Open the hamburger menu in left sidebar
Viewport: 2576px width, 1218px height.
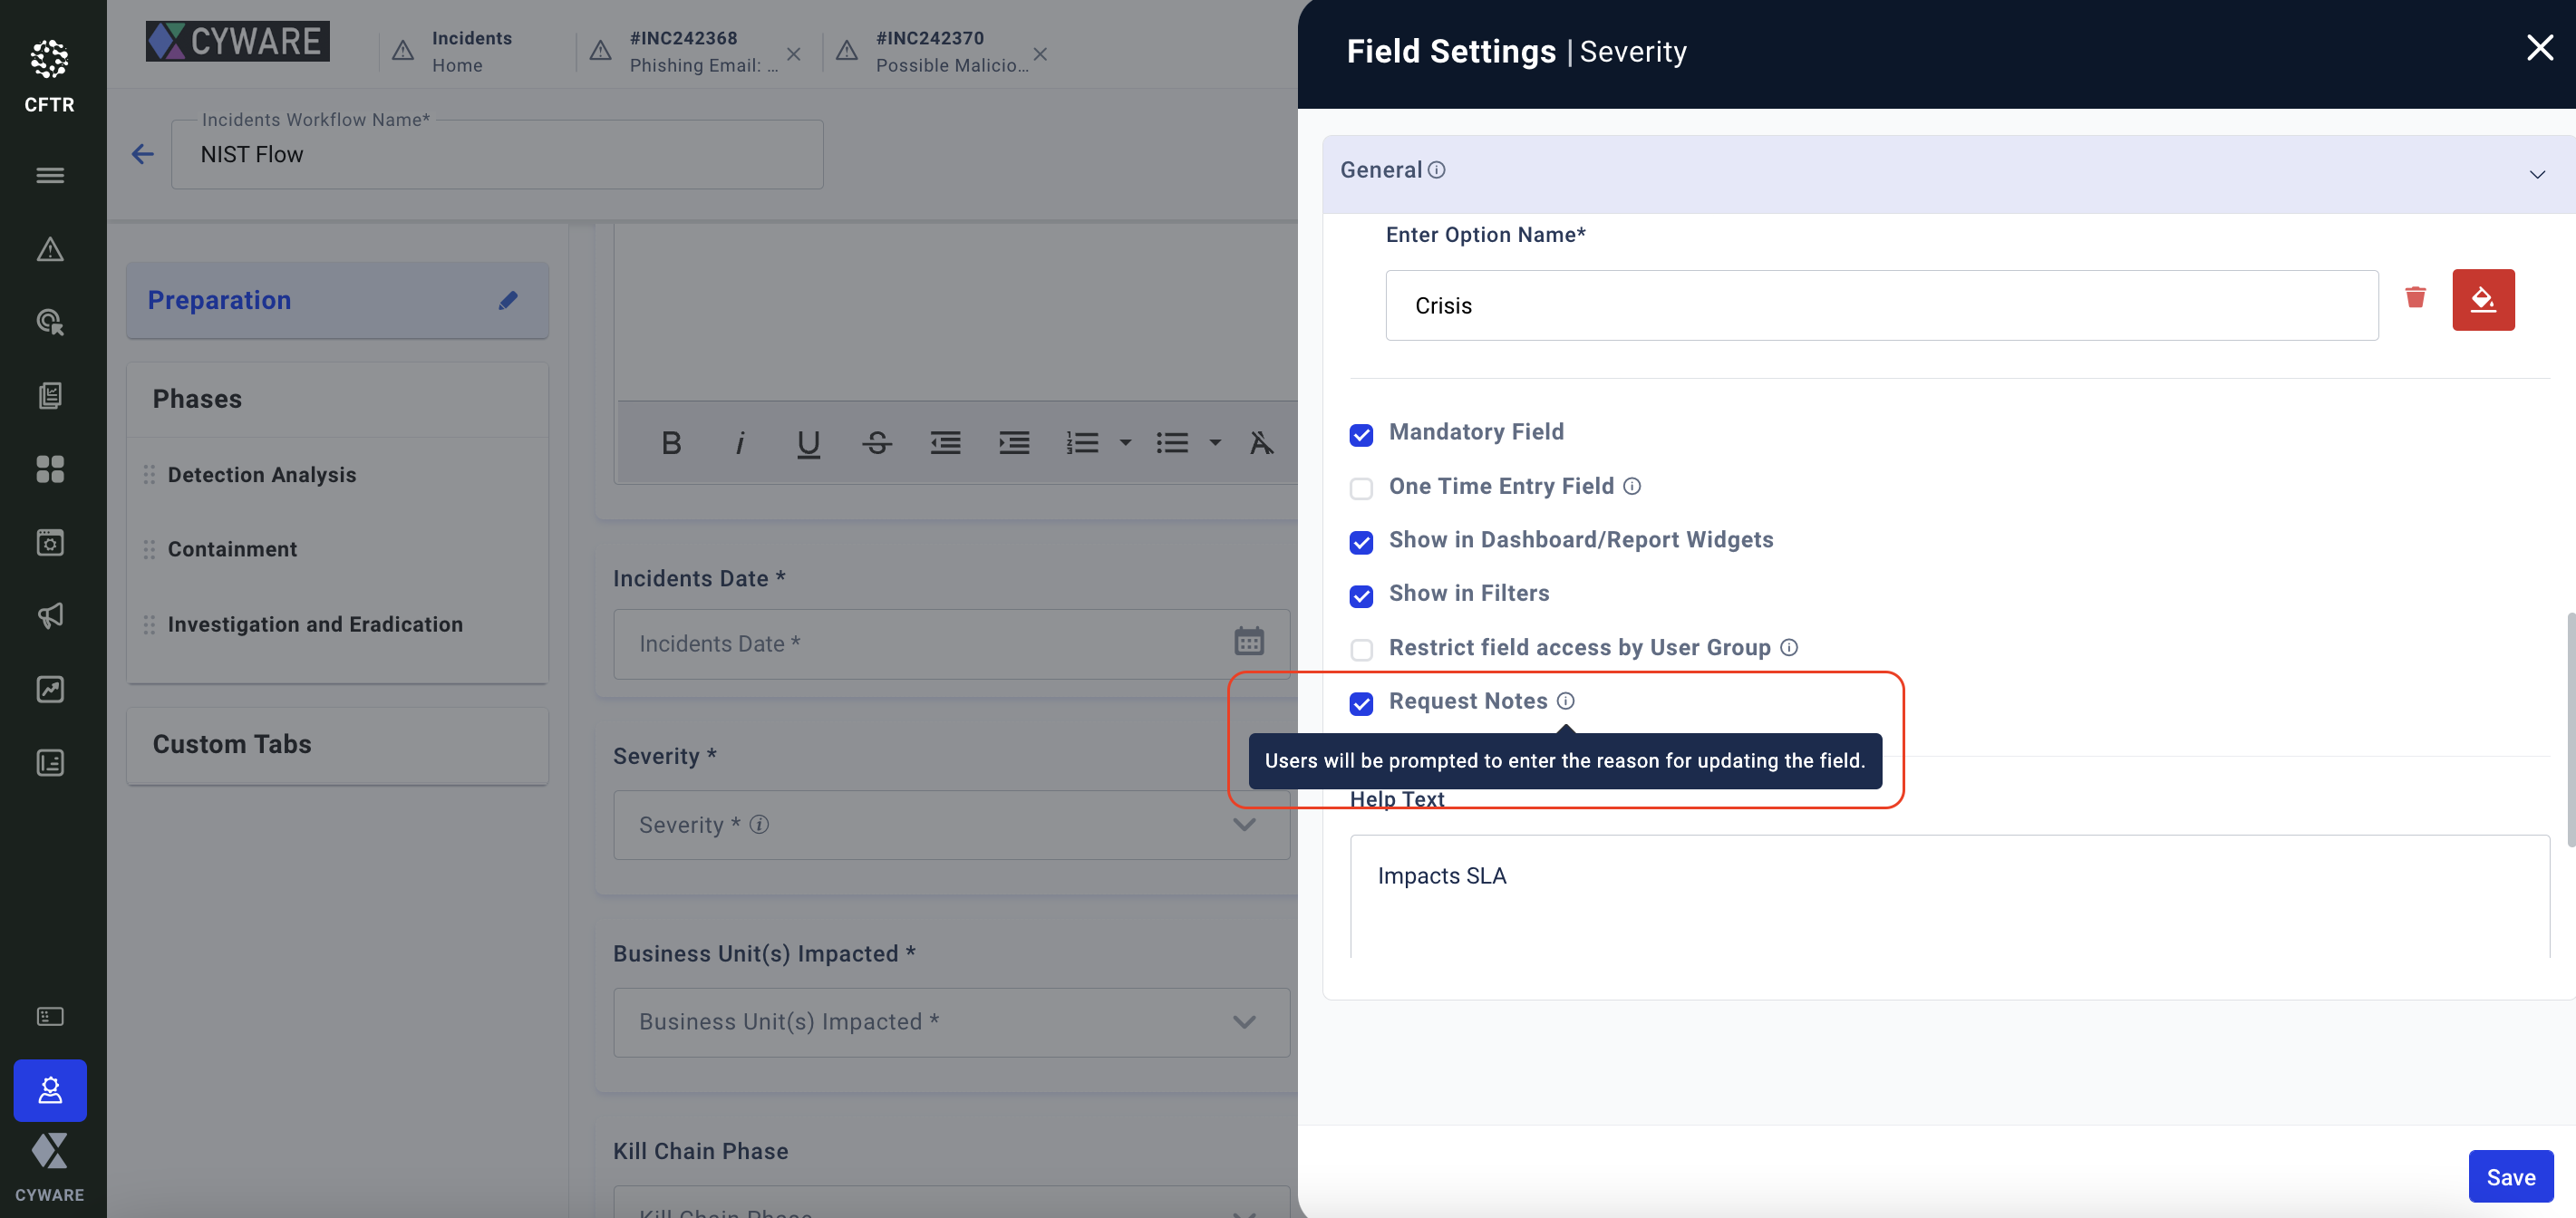[50, 176]
